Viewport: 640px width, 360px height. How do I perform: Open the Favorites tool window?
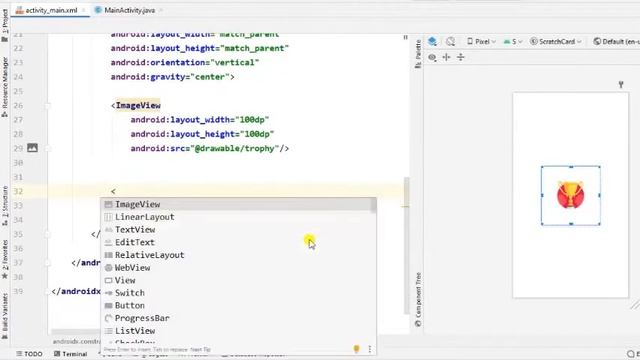[5, 259]
